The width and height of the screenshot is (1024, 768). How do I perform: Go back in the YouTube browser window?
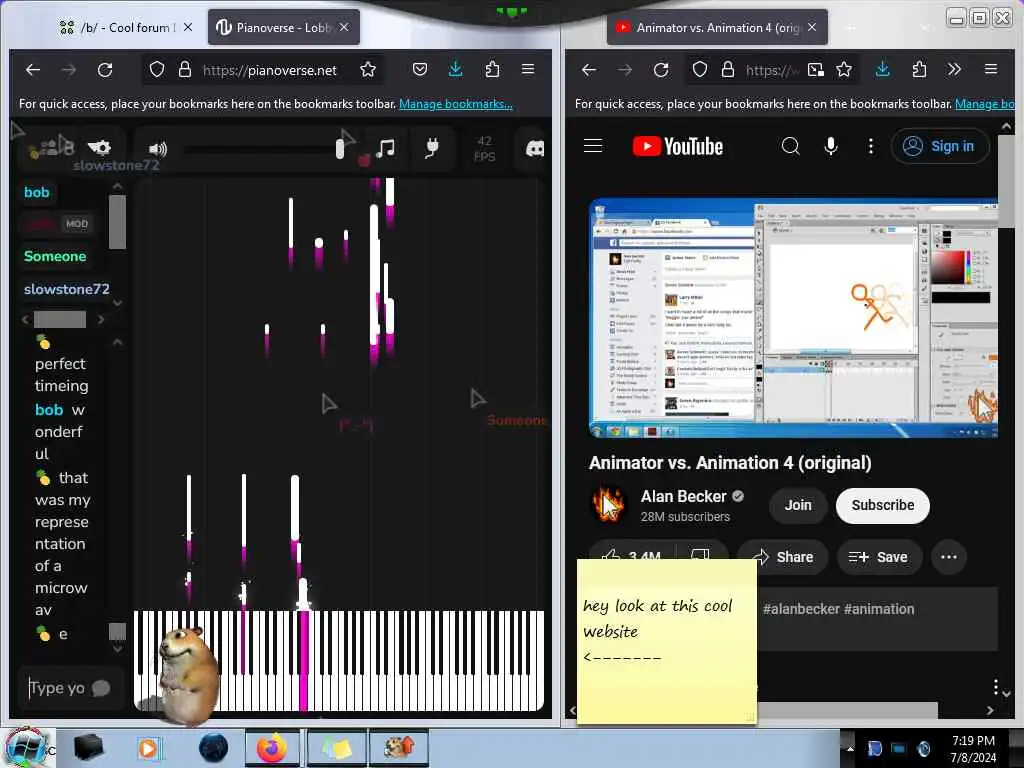pyautogui.click(x=589, y=69)
